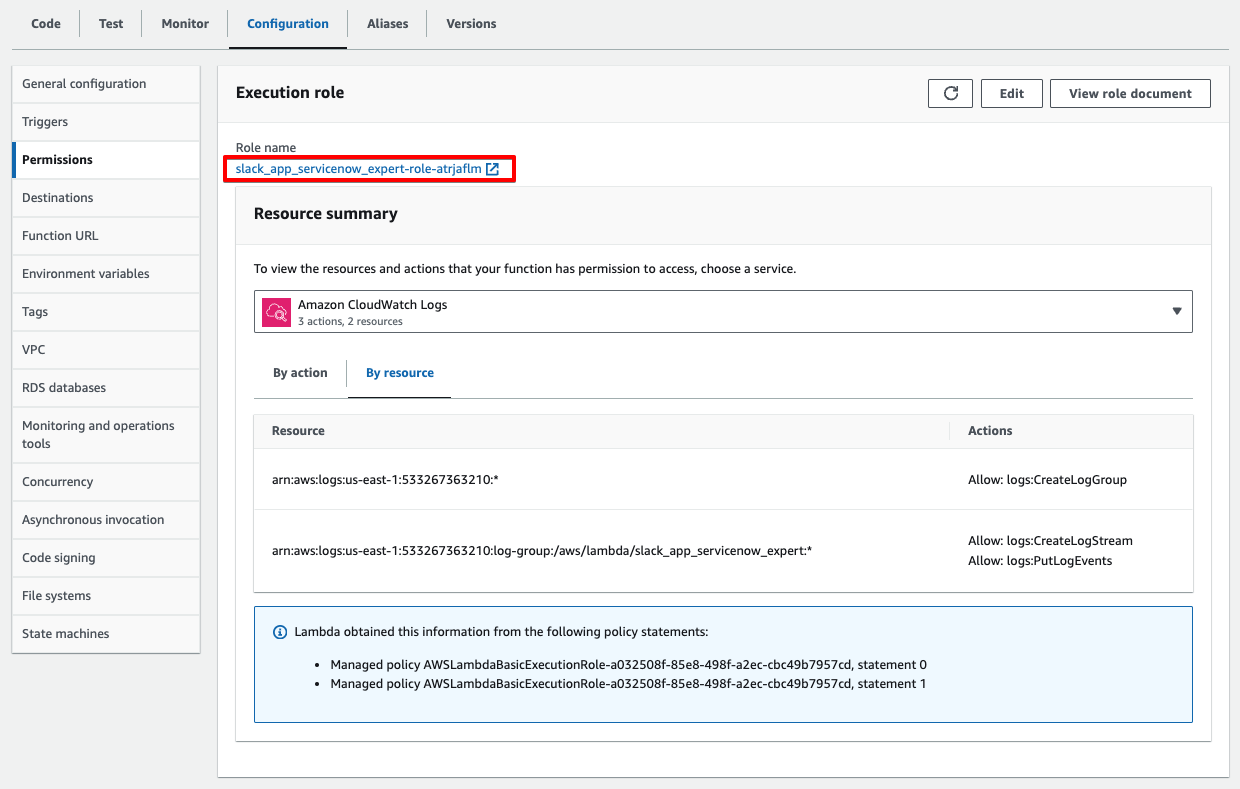Open Function URL in sidebar

[x=106, y=236]
